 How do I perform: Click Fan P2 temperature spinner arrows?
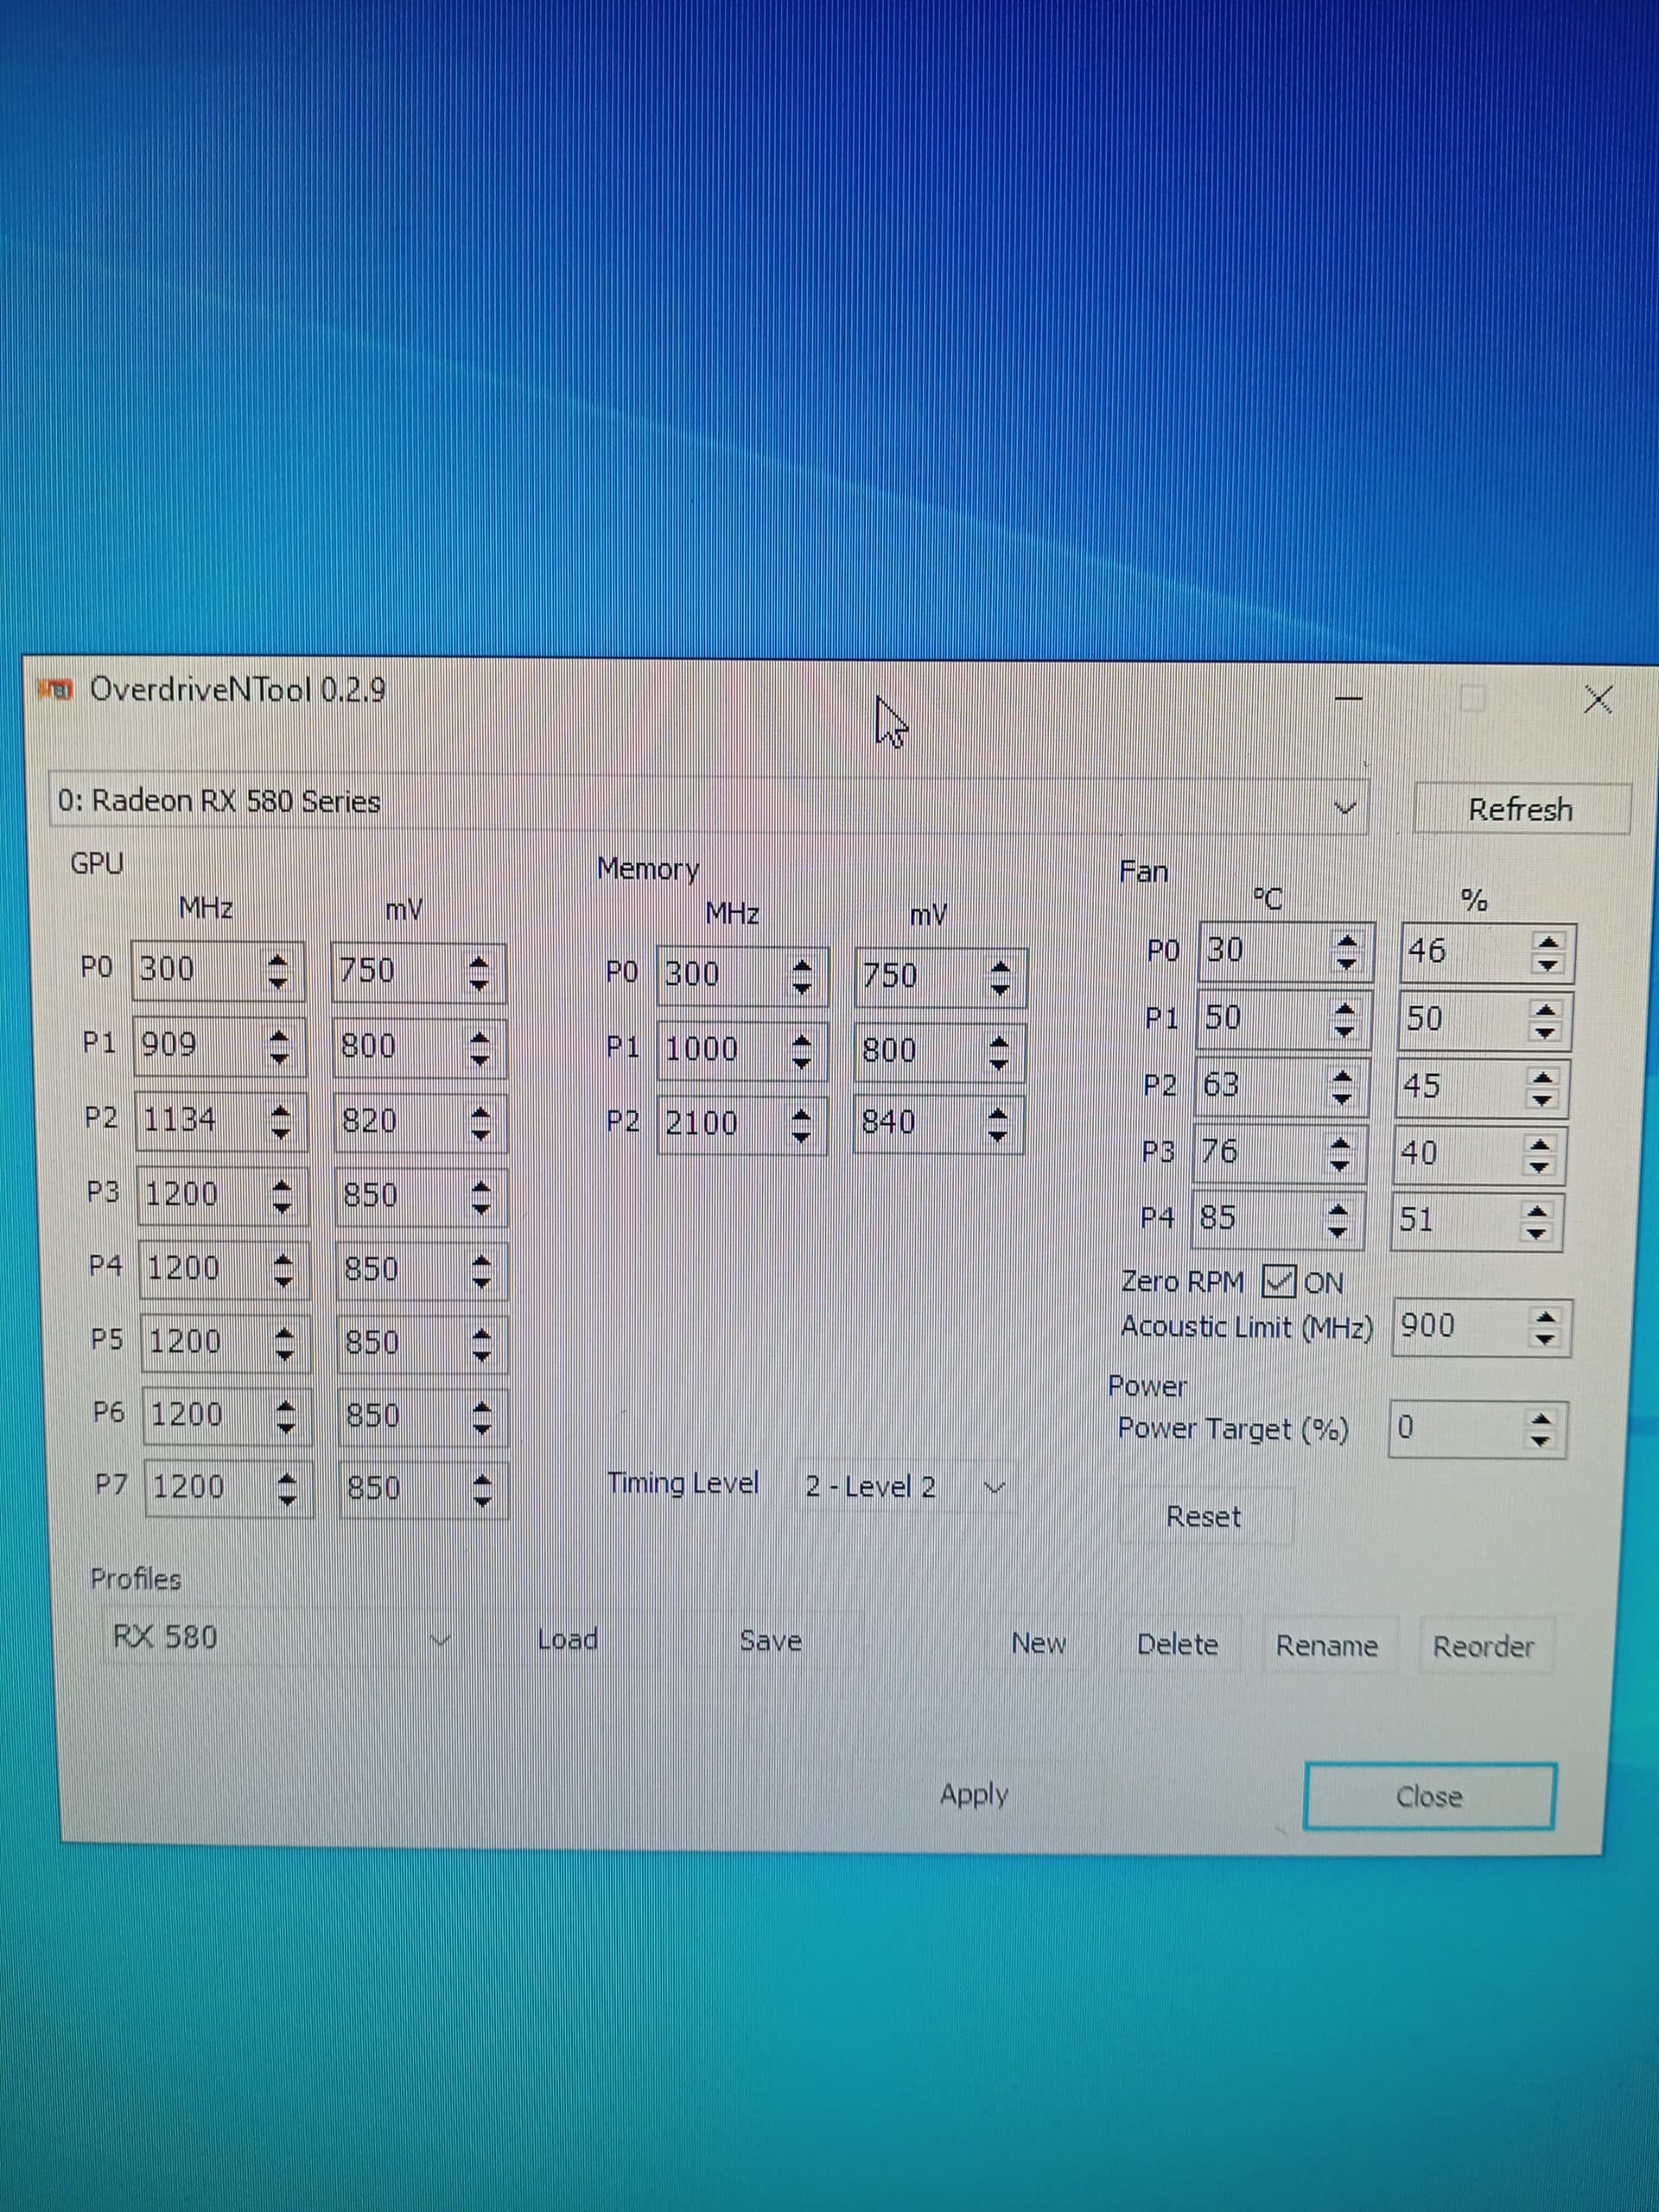(x=1343, y=1088)
